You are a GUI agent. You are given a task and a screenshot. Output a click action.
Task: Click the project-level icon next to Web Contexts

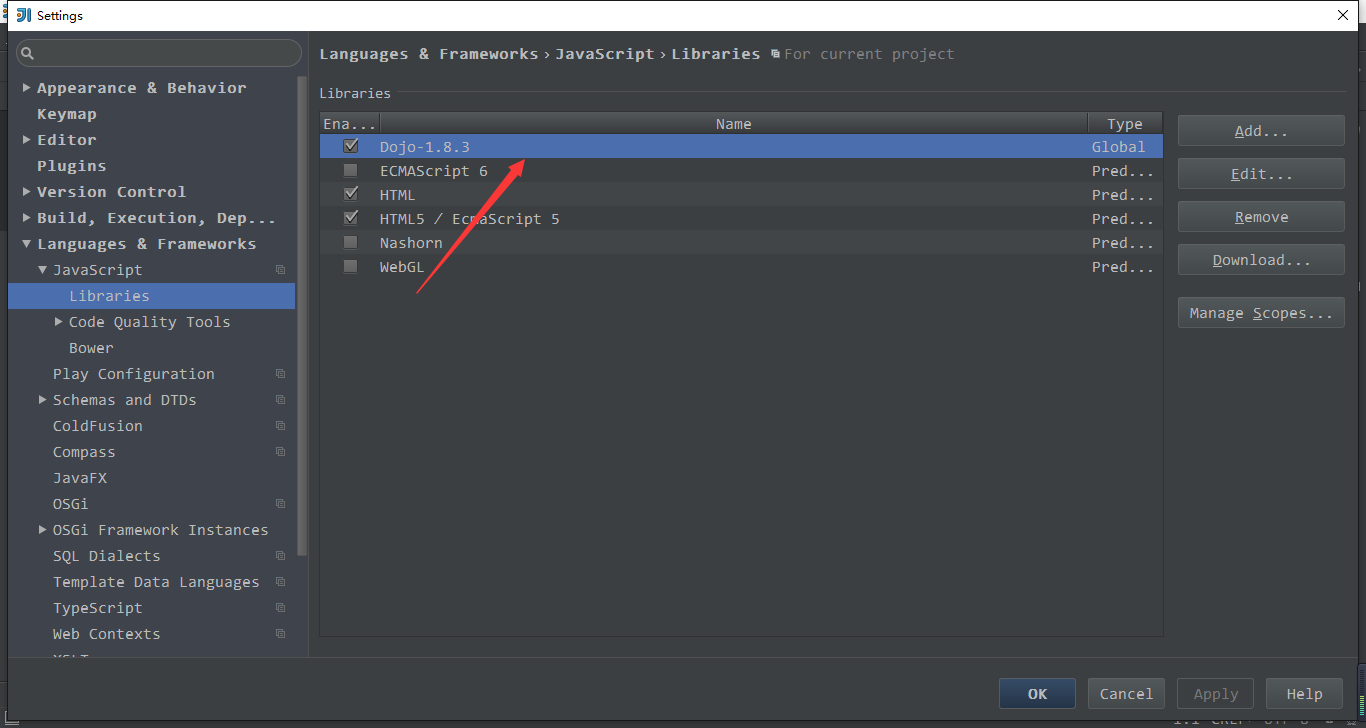click(x=280, y=634)
